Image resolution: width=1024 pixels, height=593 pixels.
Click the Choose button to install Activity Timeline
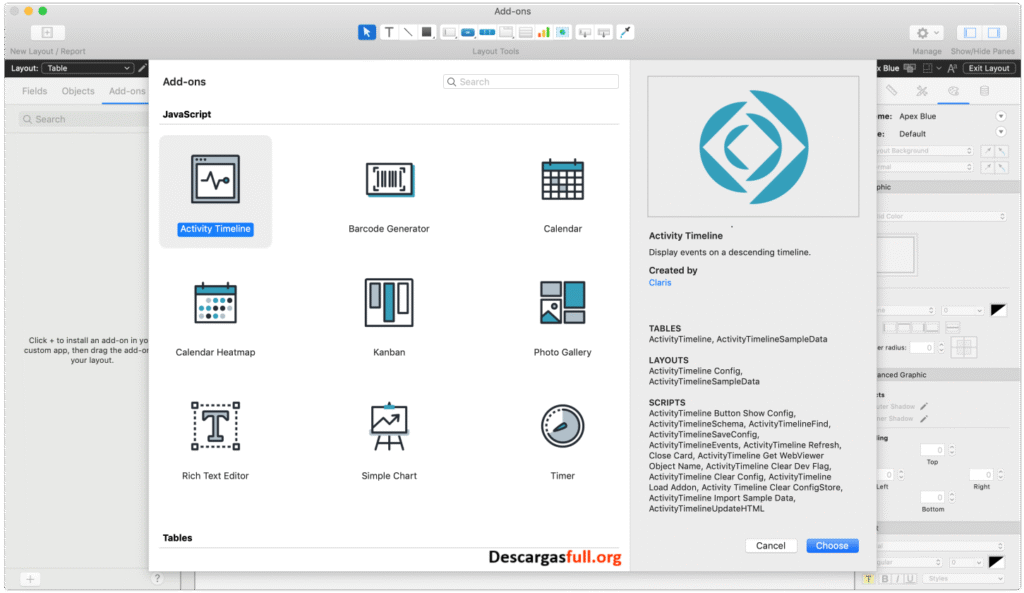click(x=832, y=545)
